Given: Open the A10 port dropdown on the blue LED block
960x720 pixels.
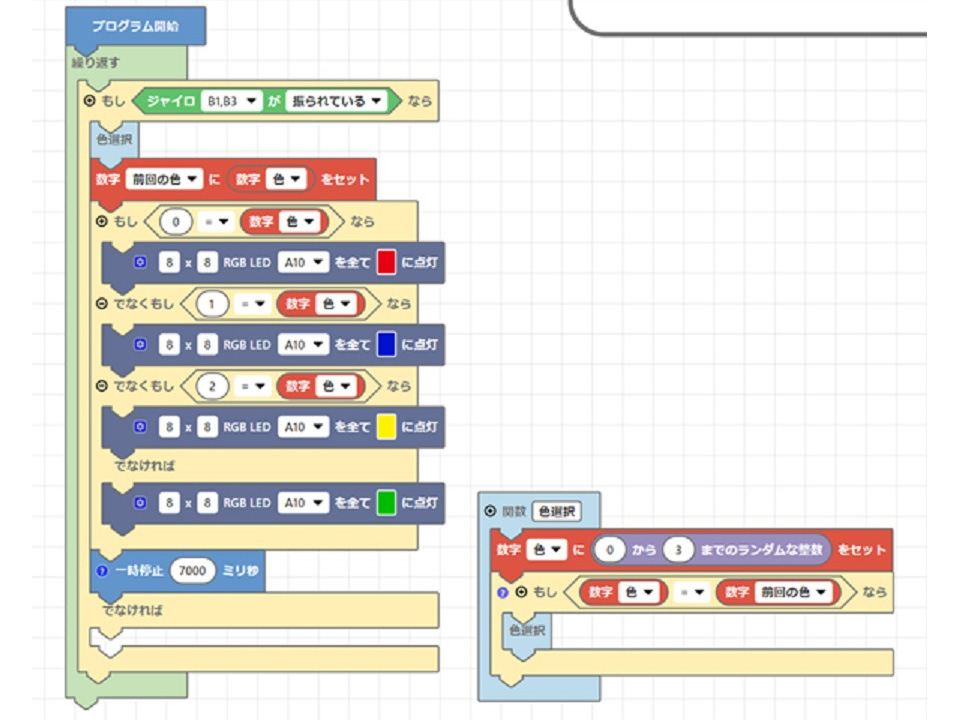Looking at the screenshot, I should pos(303,345).
